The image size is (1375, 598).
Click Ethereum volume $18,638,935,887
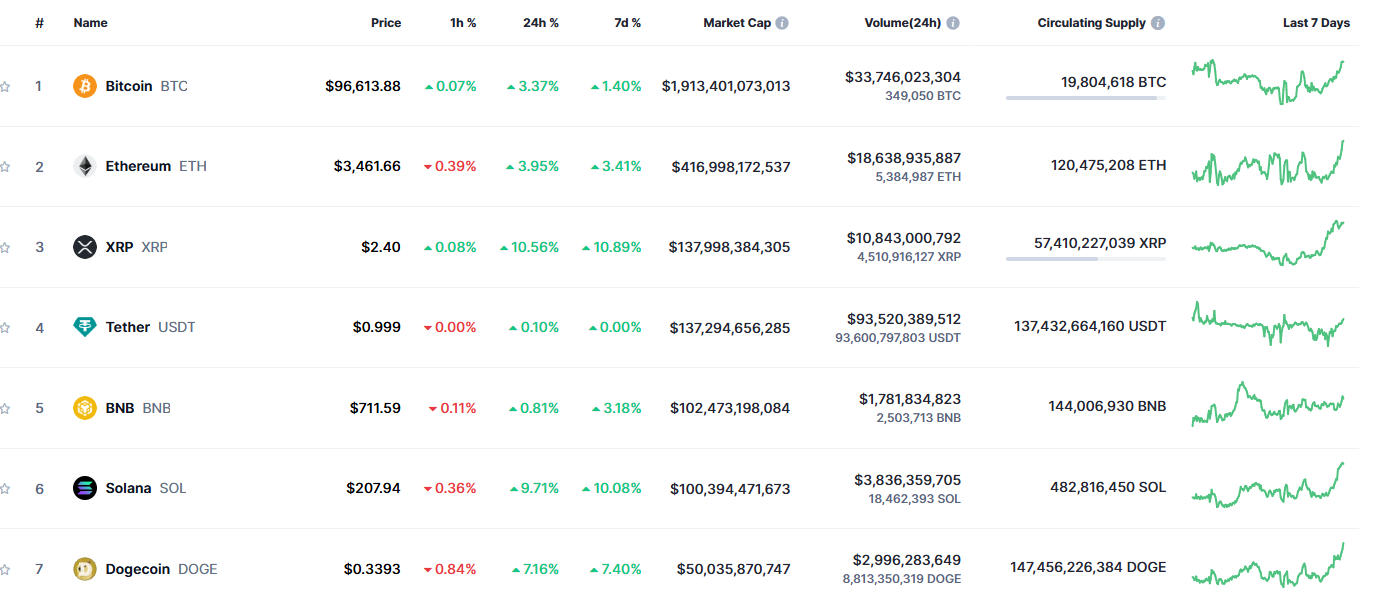click(904, 158)
